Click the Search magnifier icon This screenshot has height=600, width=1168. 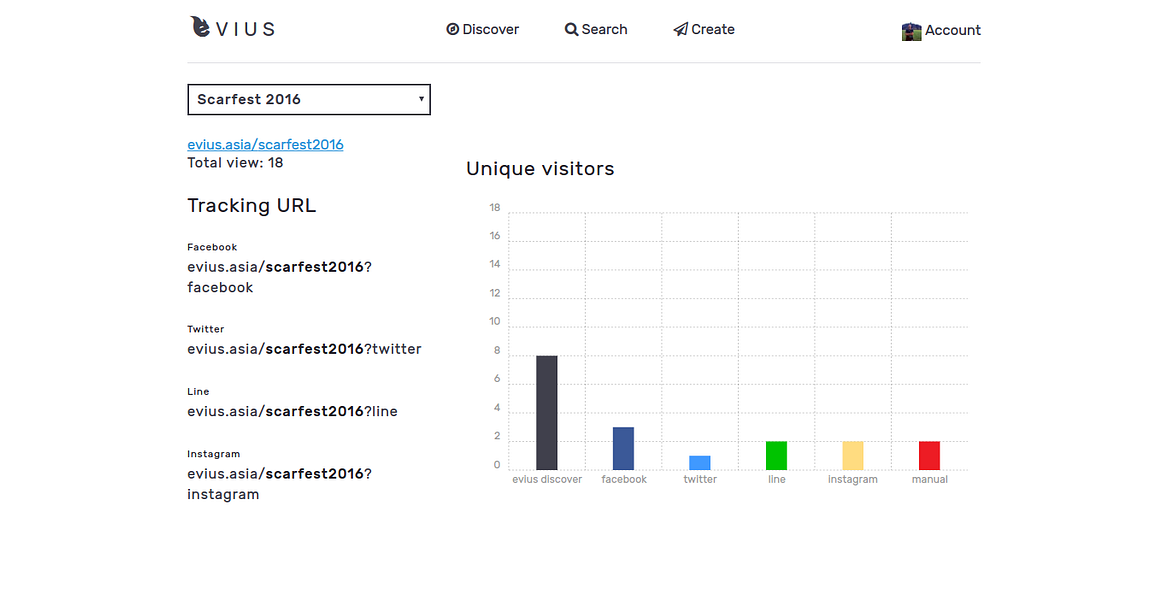click(x=571, y=29)
